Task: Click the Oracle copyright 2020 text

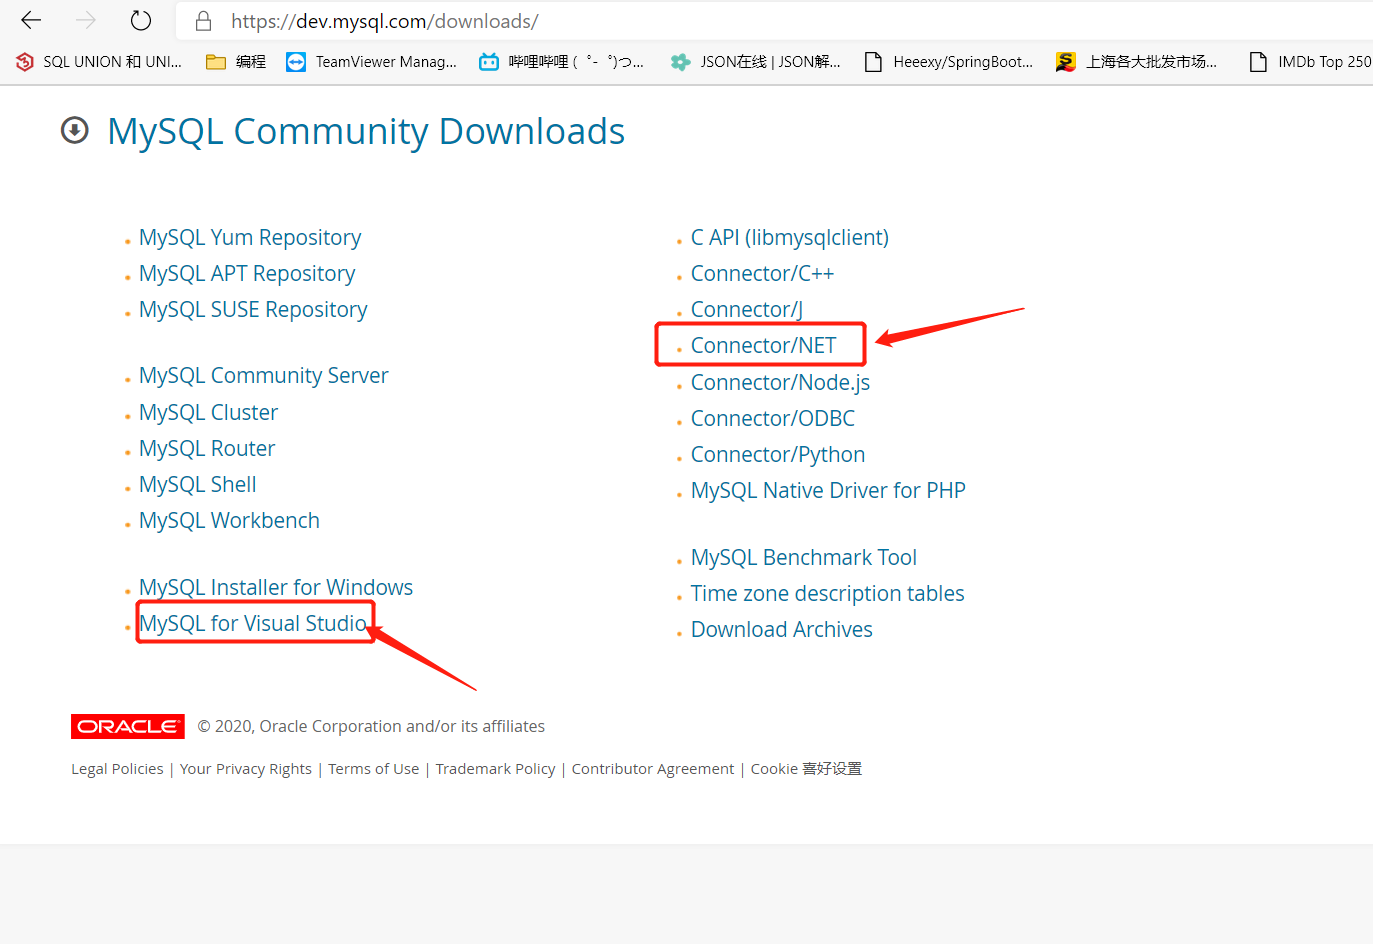Action: tap(371, 726)
